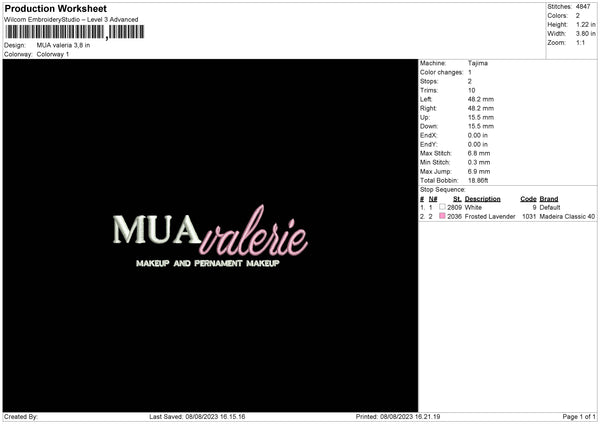The width and height of the screenshot is (600, 424).
Task: Click the 'Default' brand entry
Action: click(x=550, y=207)
